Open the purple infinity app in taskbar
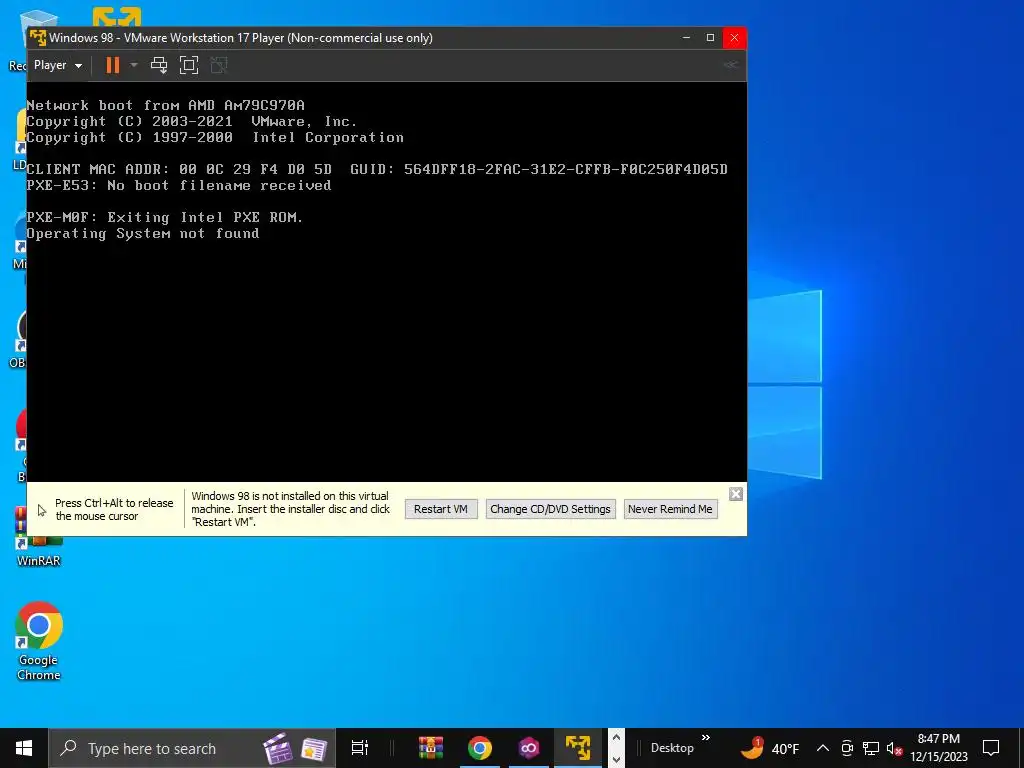The image size is (1024, 768). [529, 748]
